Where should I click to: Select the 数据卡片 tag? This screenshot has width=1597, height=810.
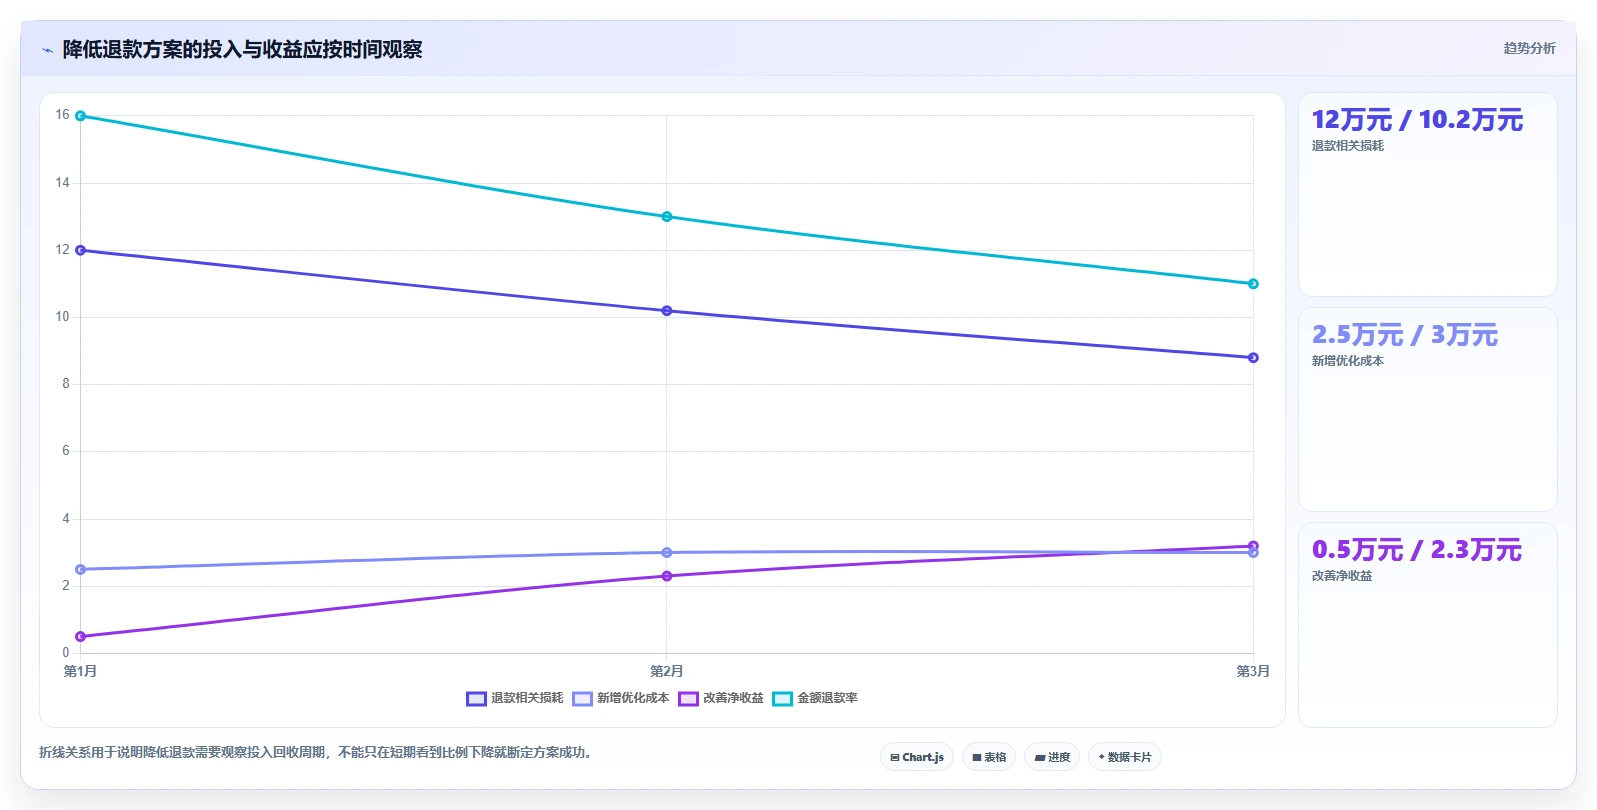(1125, 757)
